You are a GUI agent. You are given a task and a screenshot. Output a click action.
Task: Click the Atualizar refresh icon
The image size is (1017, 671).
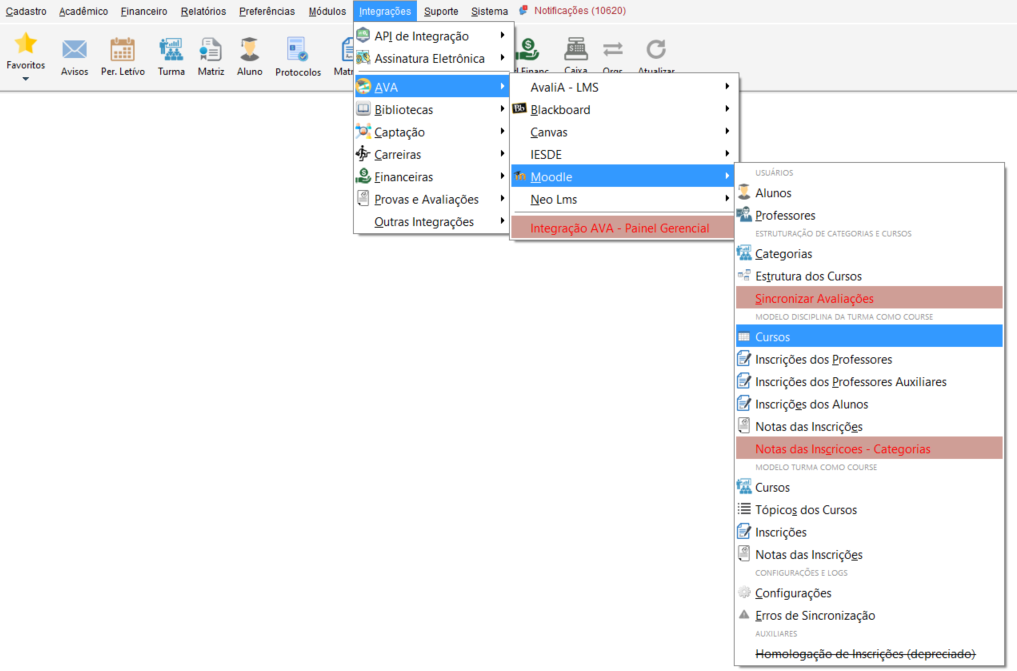point(656,49)
